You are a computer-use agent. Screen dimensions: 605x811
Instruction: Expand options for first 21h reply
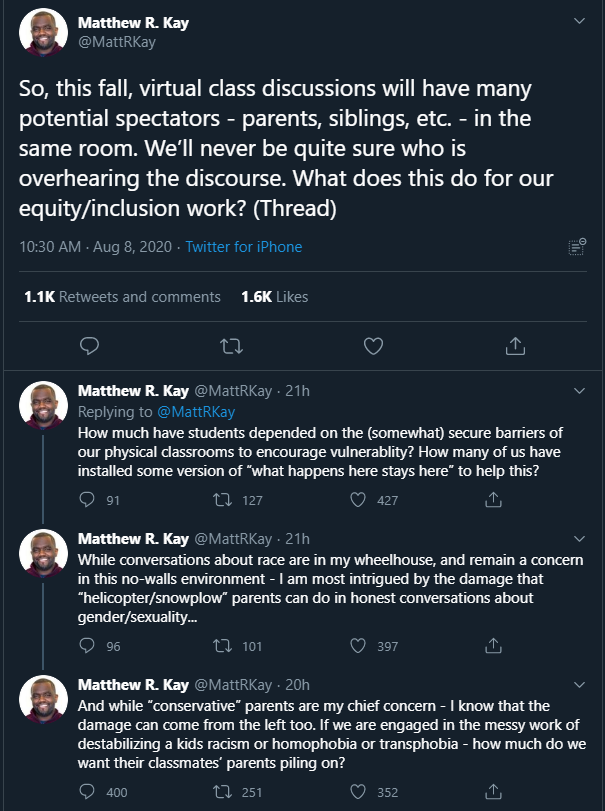580,391
